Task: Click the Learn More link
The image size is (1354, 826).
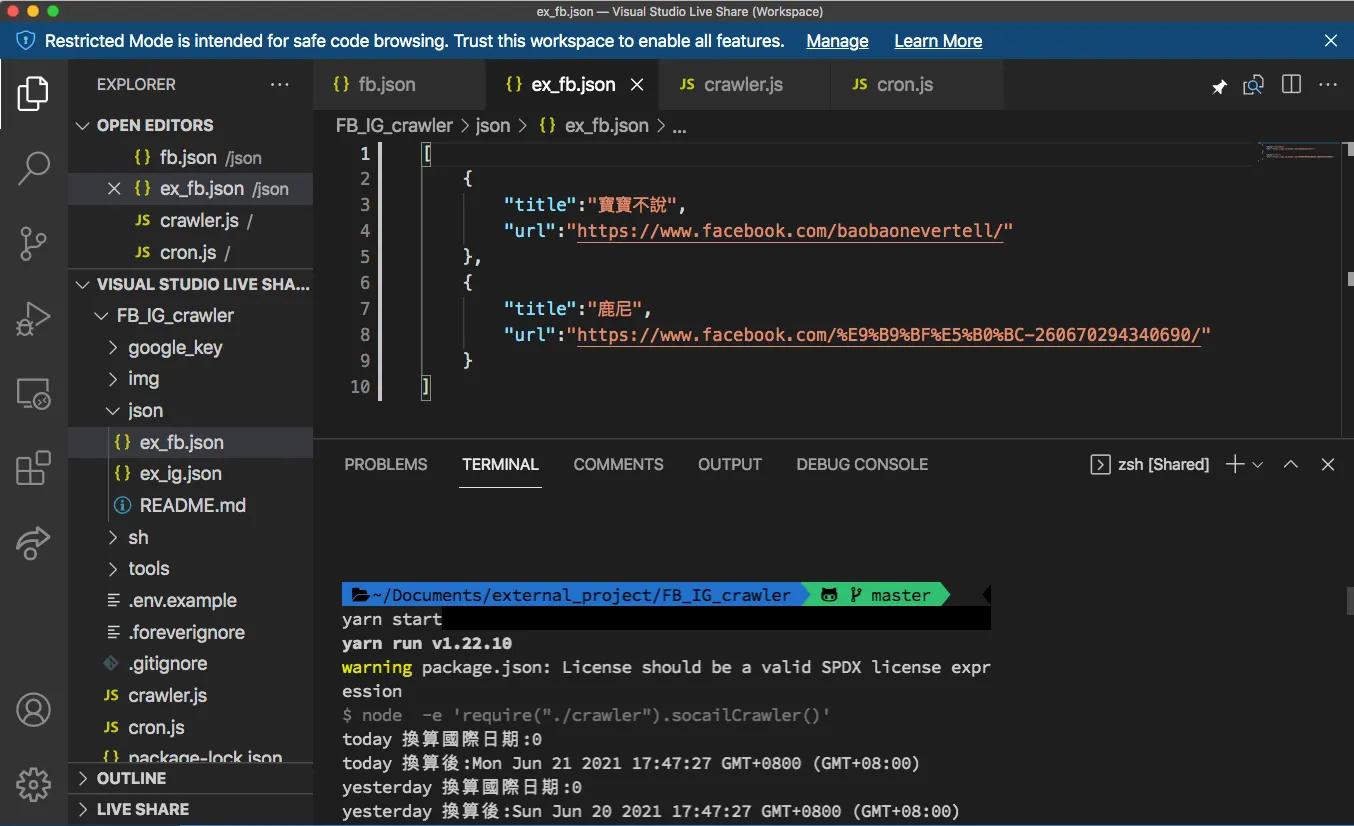Action: point(938,41)
